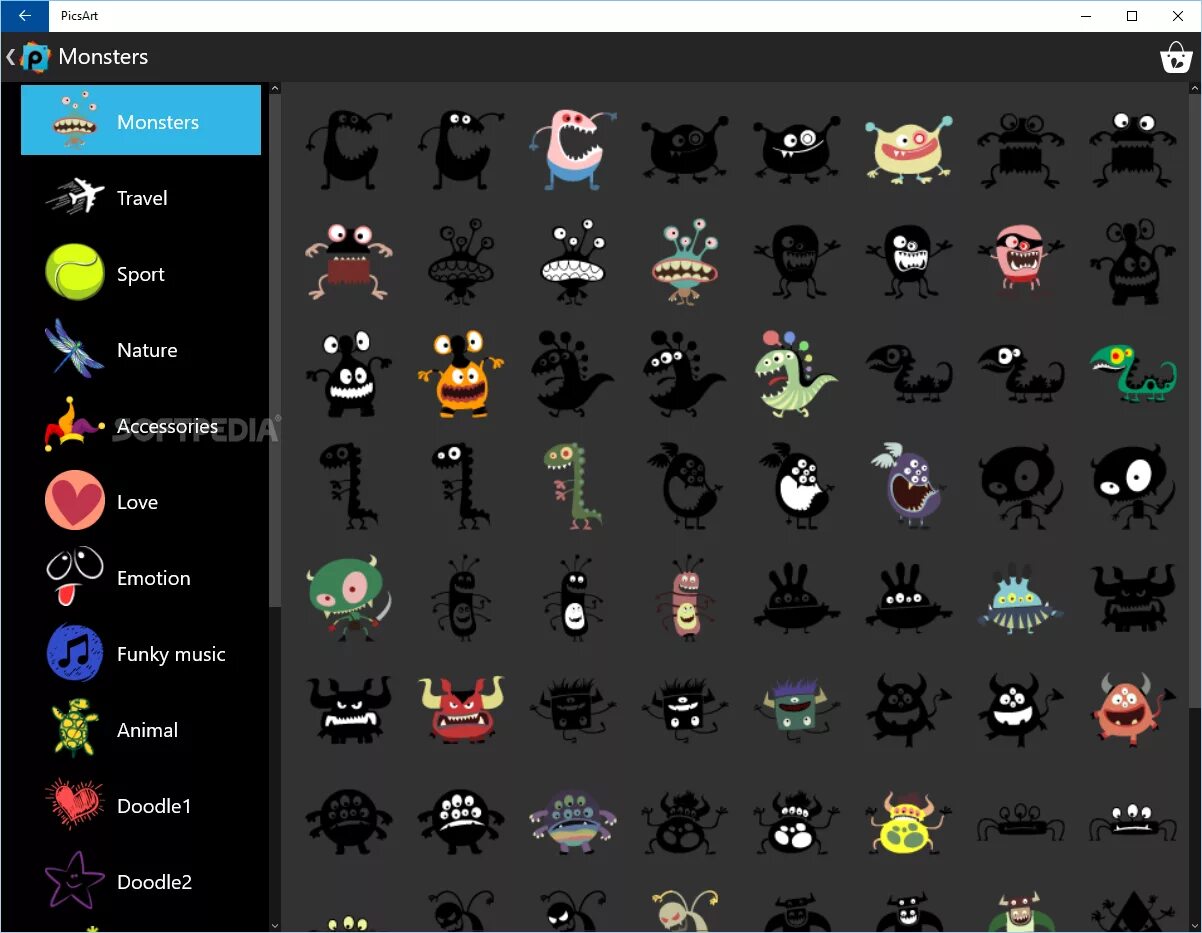Click the airplane Travel icon

point(75,196)
